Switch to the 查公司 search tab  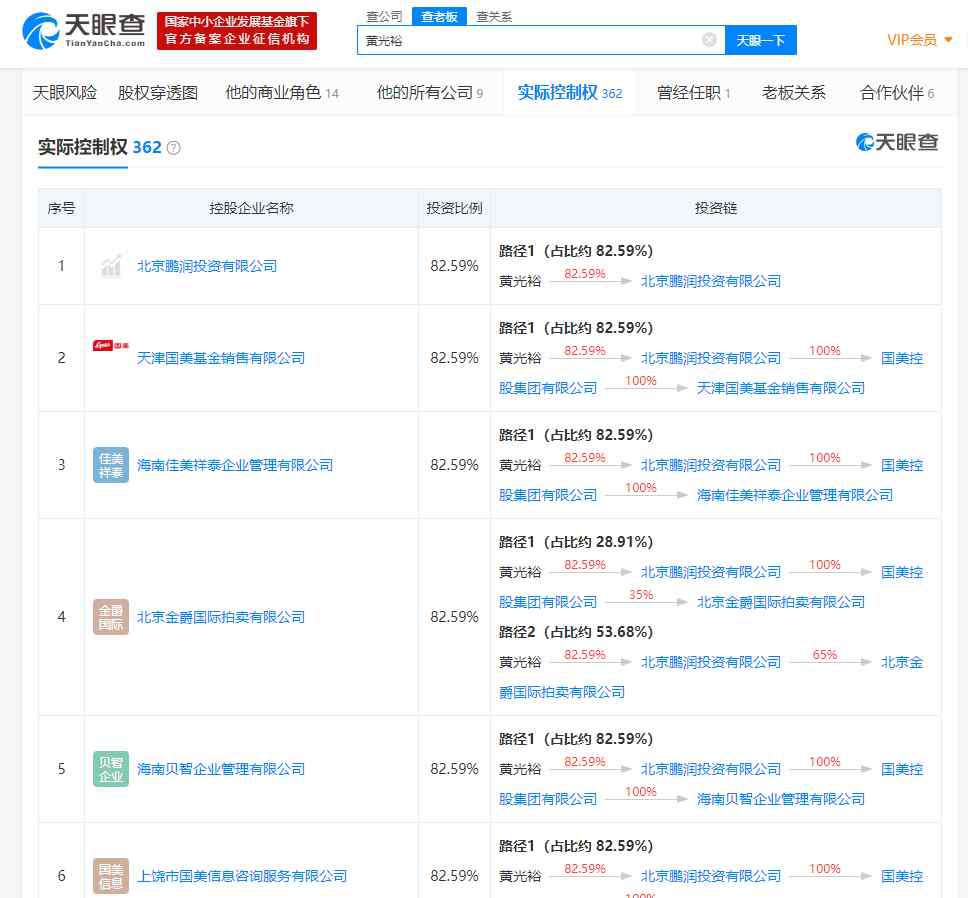click(x=384, y=17)
